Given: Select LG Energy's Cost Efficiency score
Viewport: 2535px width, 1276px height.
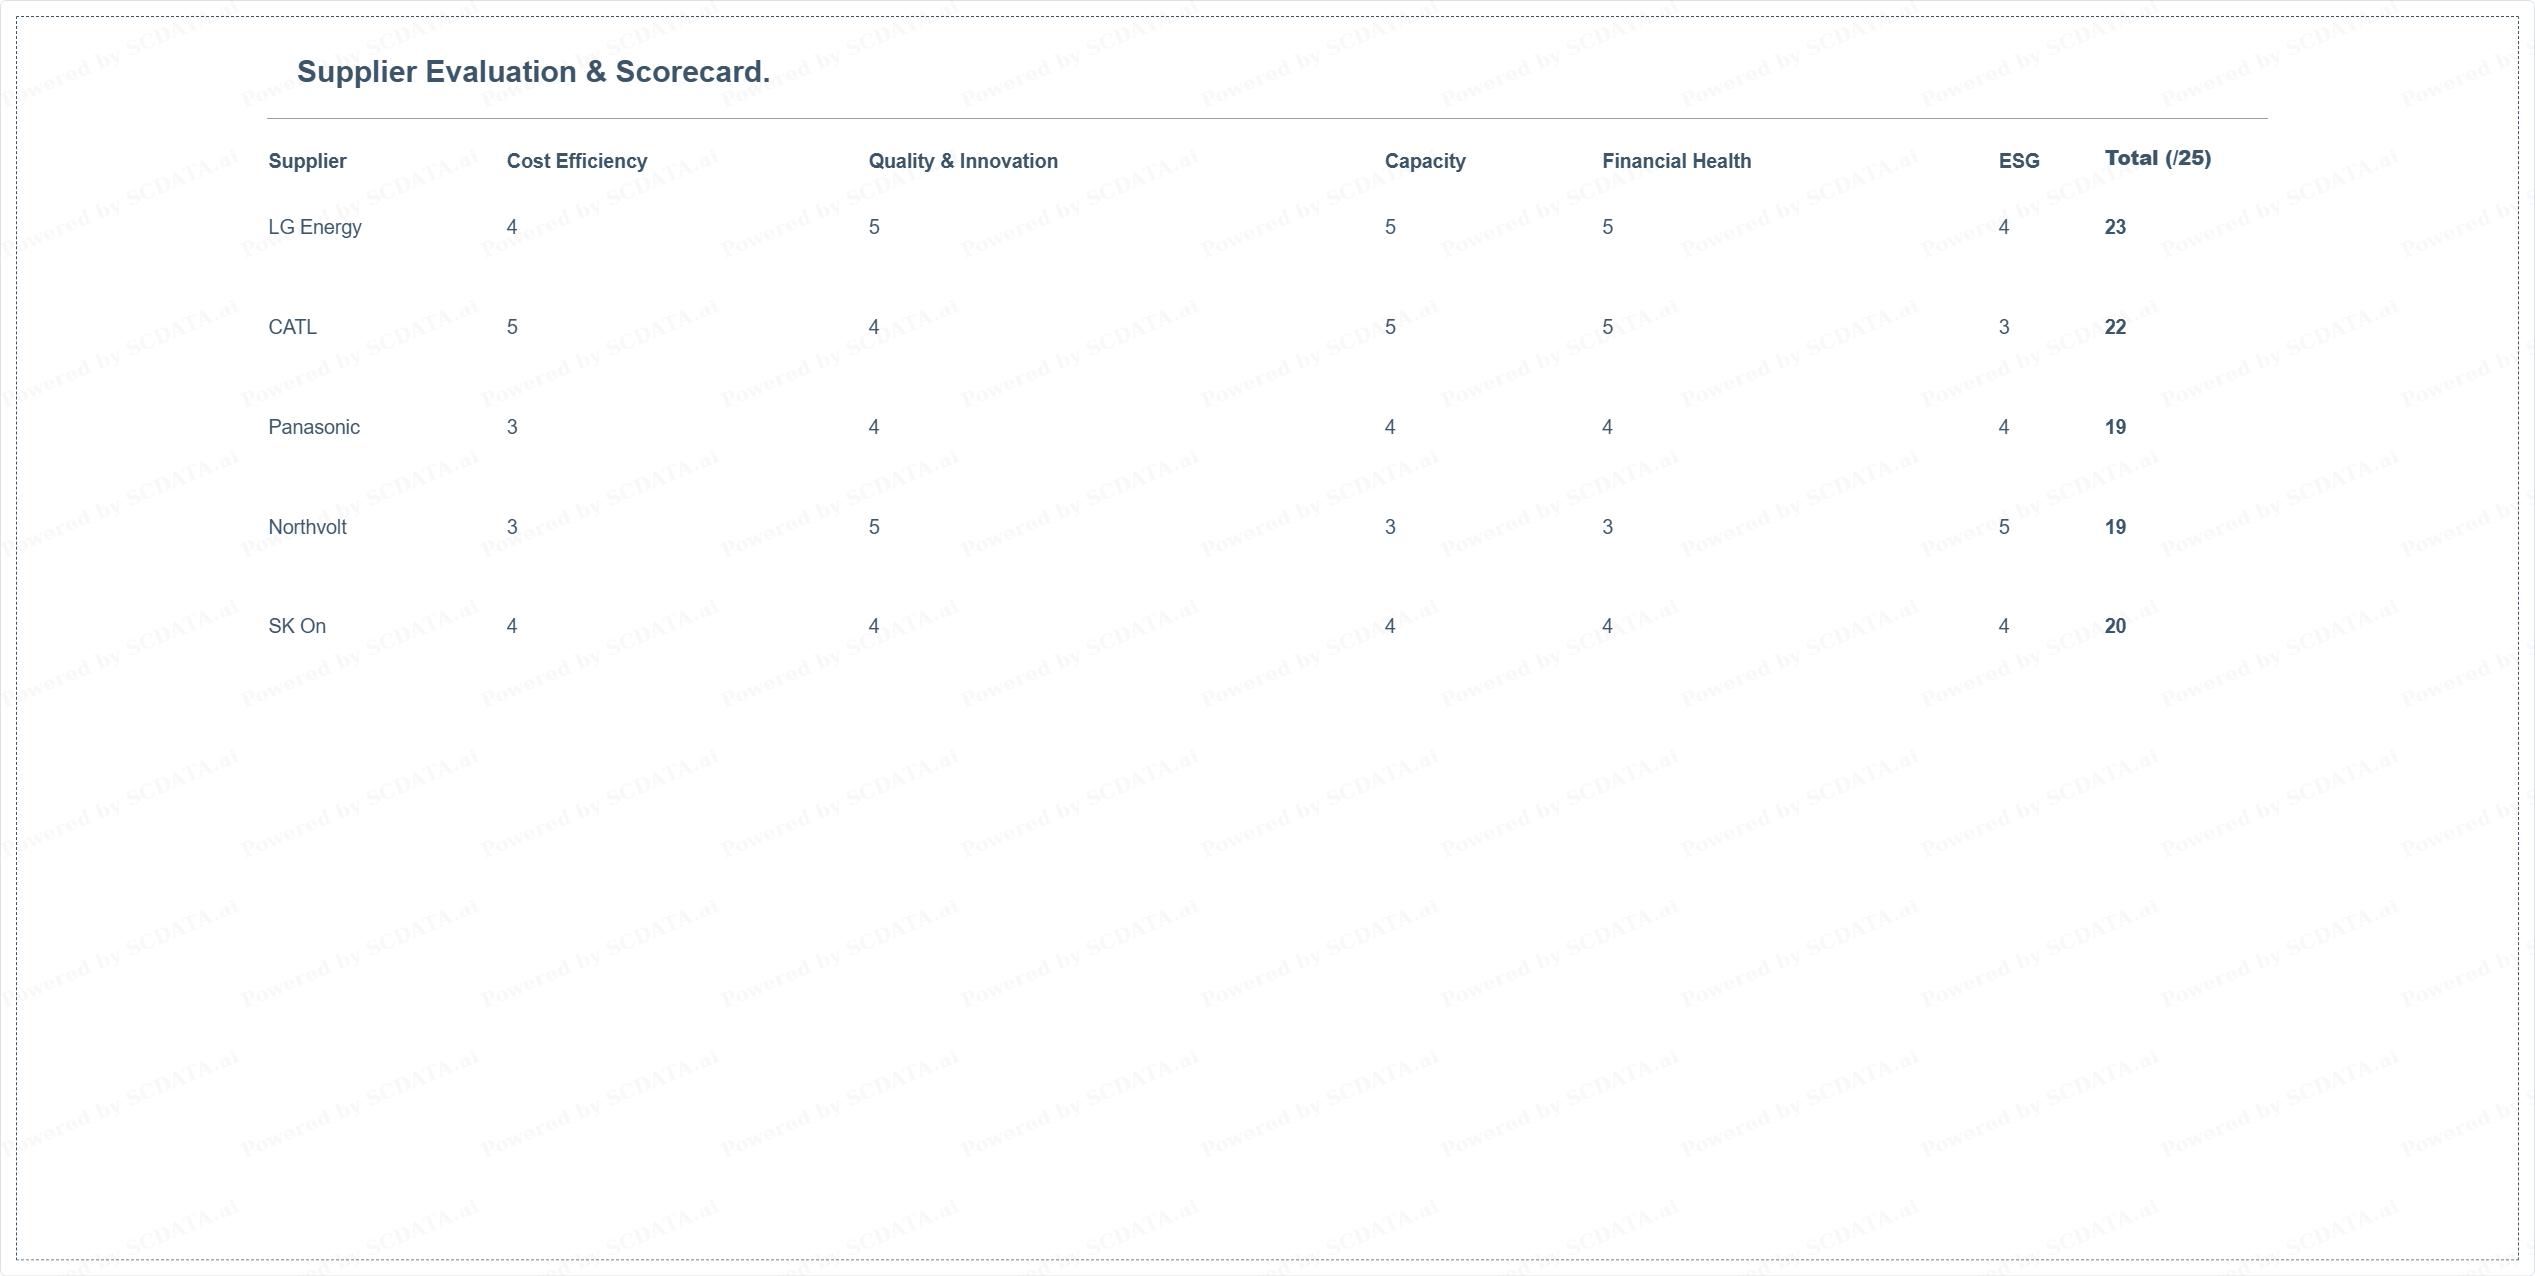Looking at the screenshot, I should pyautogui.click(x=512, y=227).
